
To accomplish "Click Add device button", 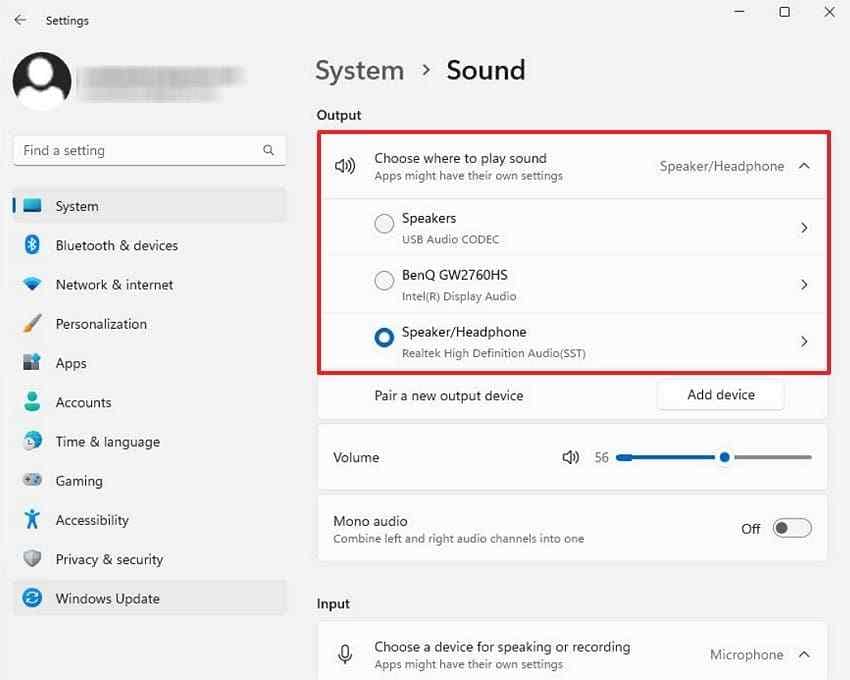I will click(720, 395).
